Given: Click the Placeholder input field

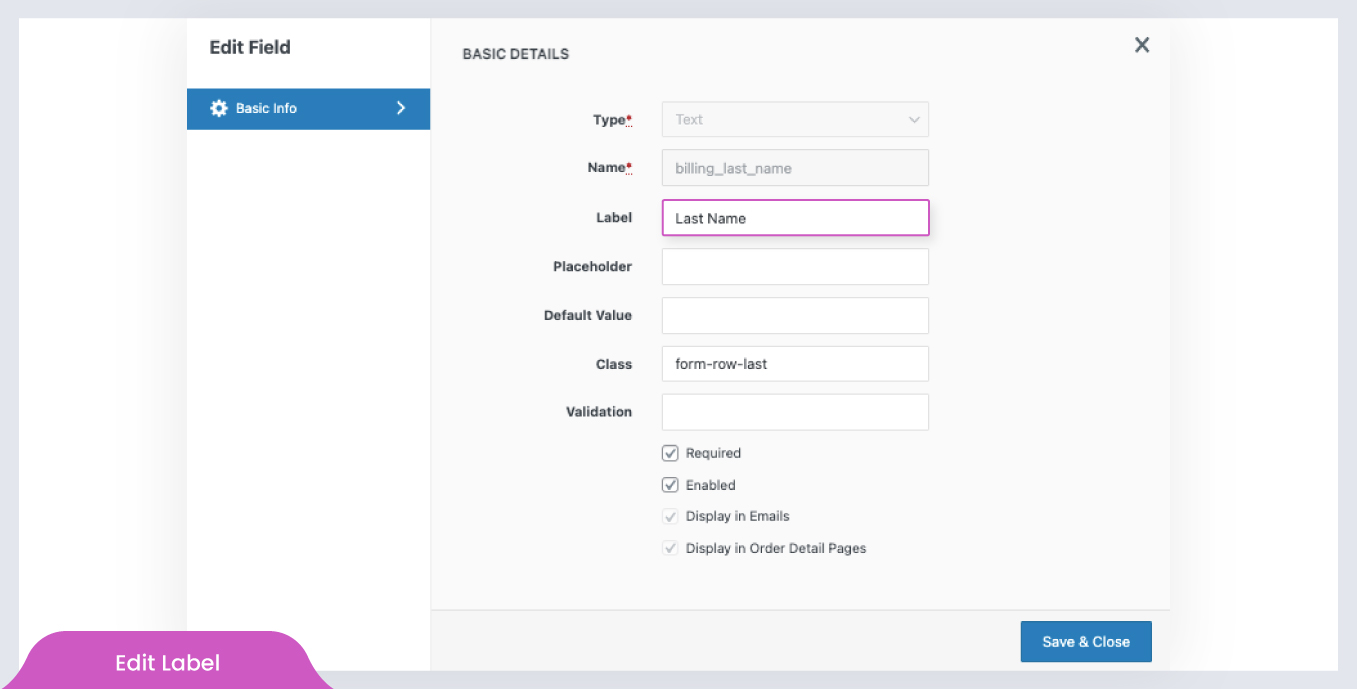Looking at the screenshot, I should (795, 266).
